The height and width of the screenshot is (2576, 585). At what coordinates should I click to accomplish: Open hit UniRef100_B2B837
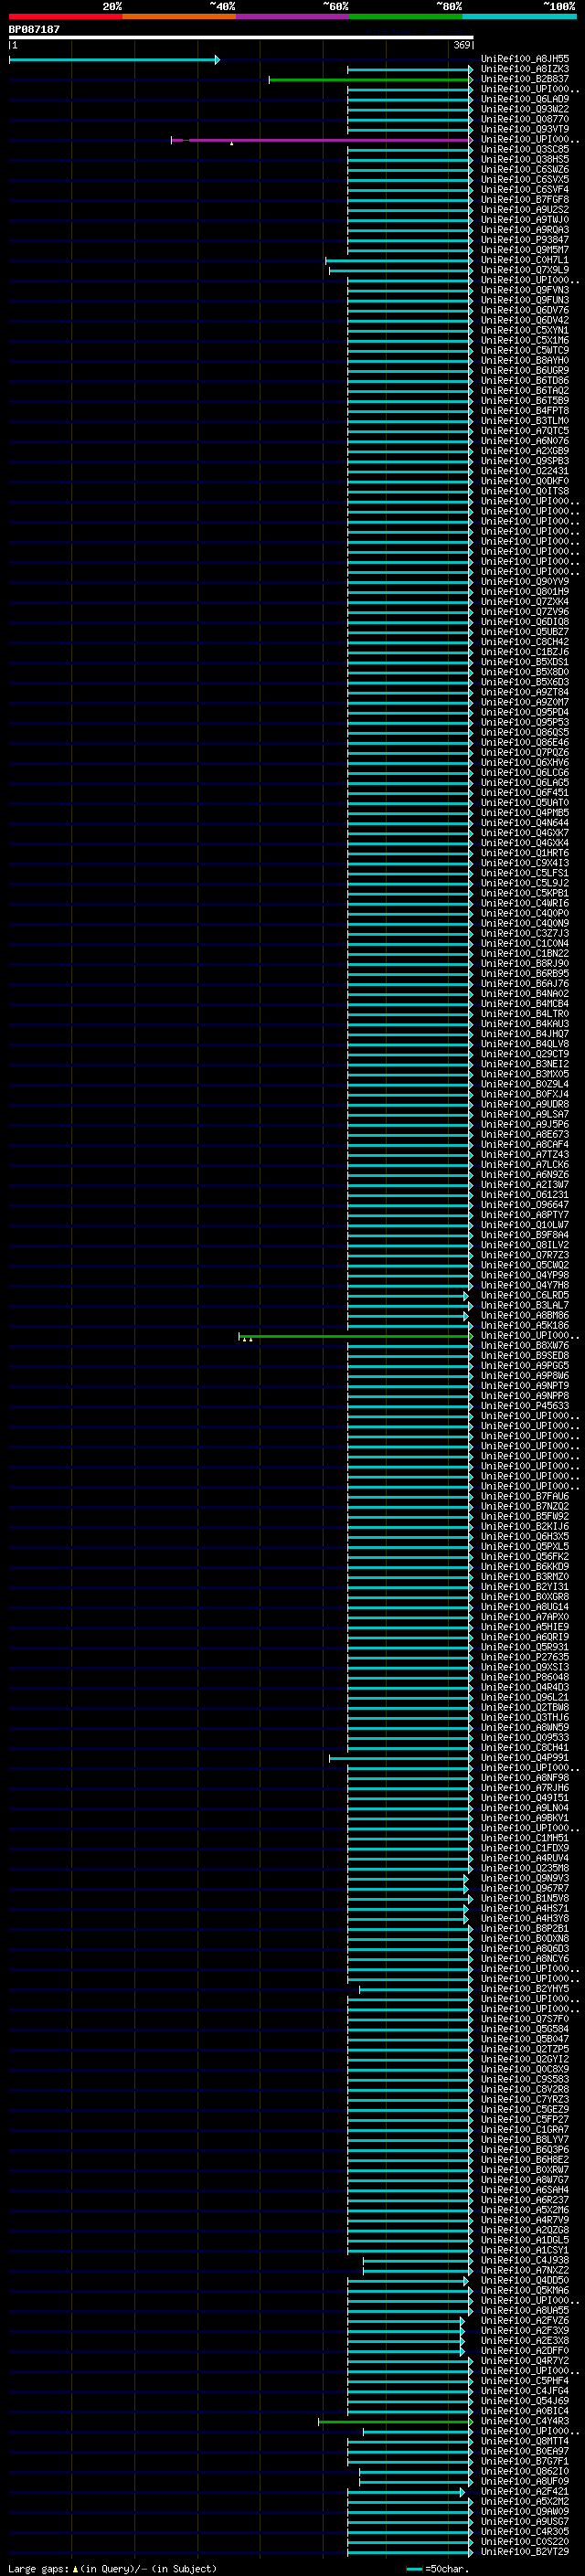click(x=524, y=80)
